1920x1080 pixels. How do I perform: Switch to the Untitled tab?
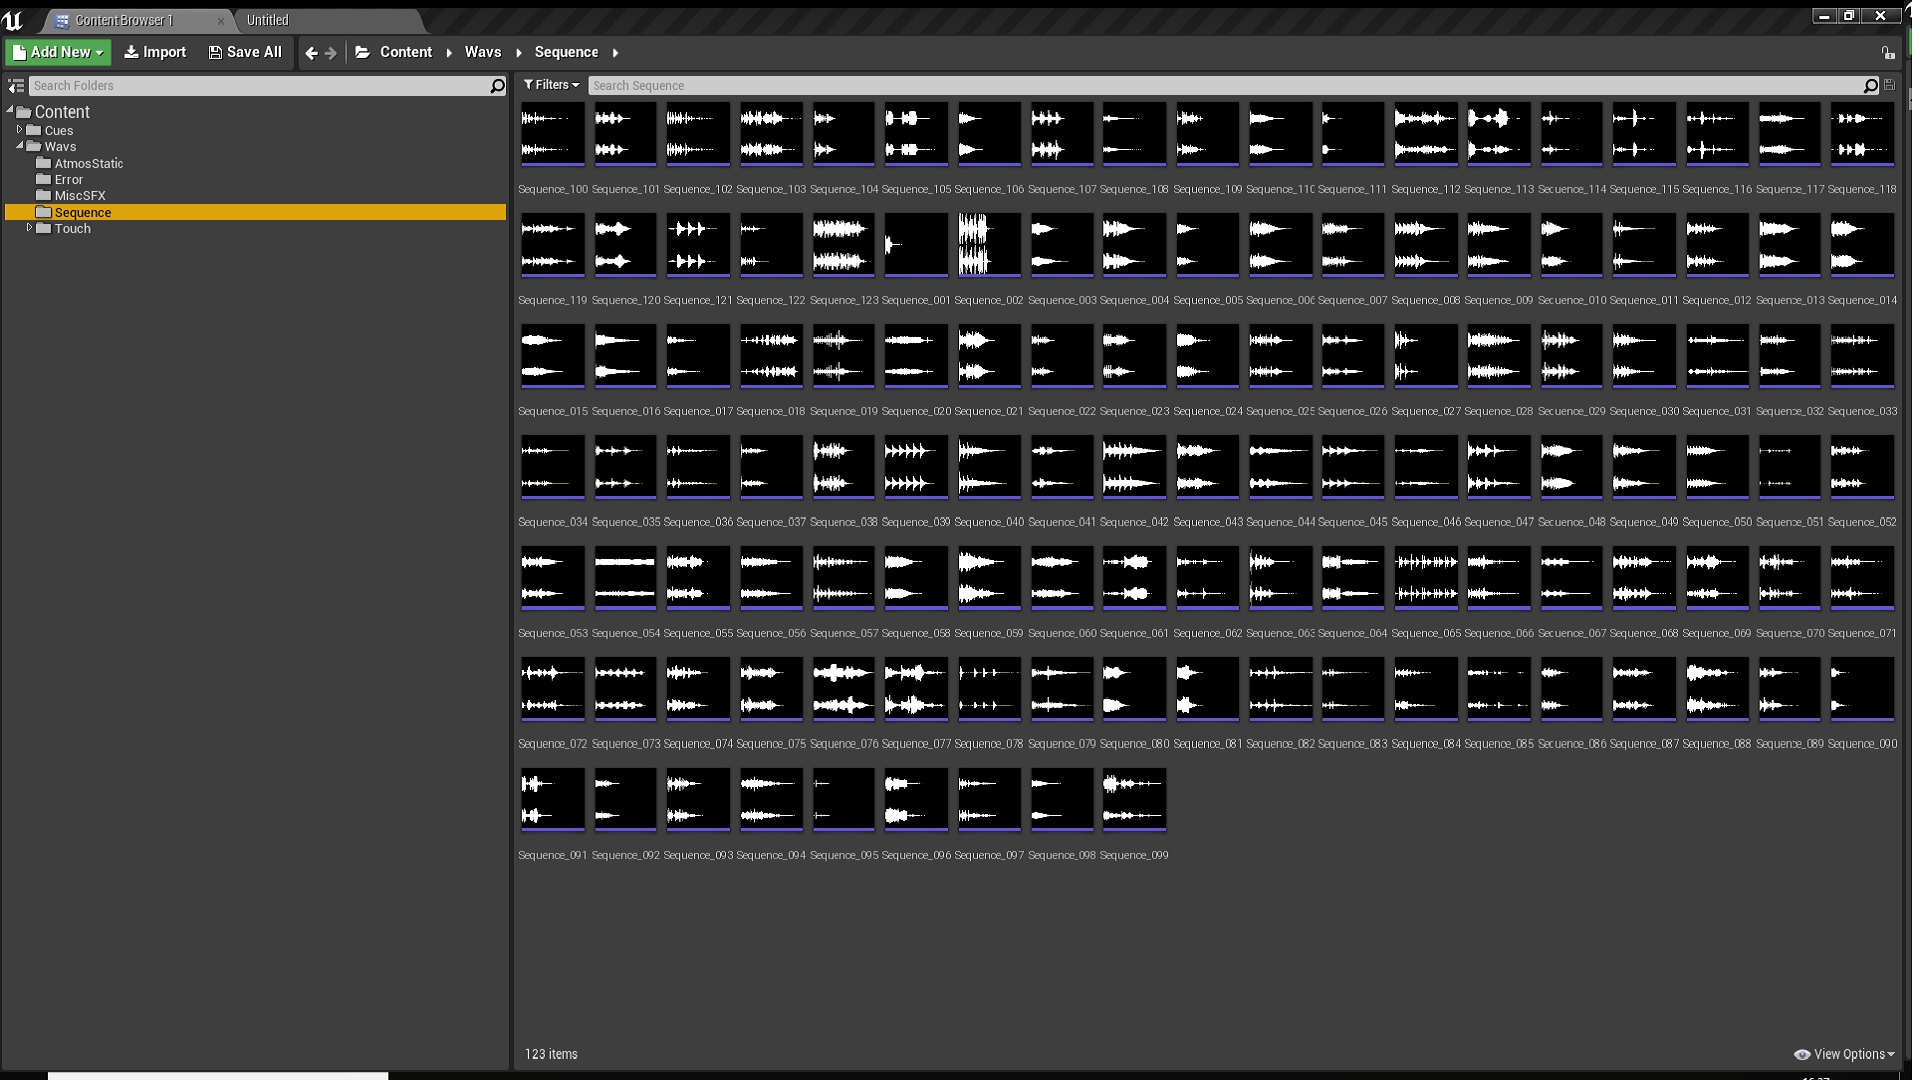pyautogui.click(x=268, y=20)
